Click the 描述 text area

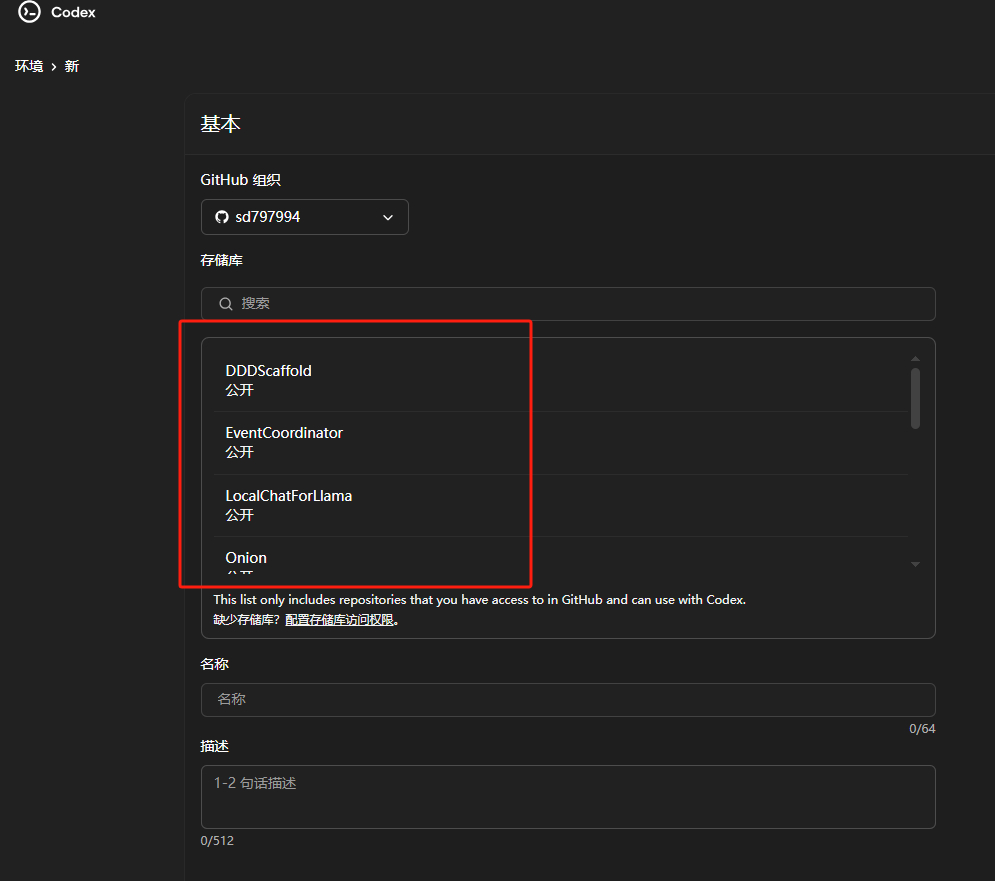pyautogui.click(x=567, y=796)
